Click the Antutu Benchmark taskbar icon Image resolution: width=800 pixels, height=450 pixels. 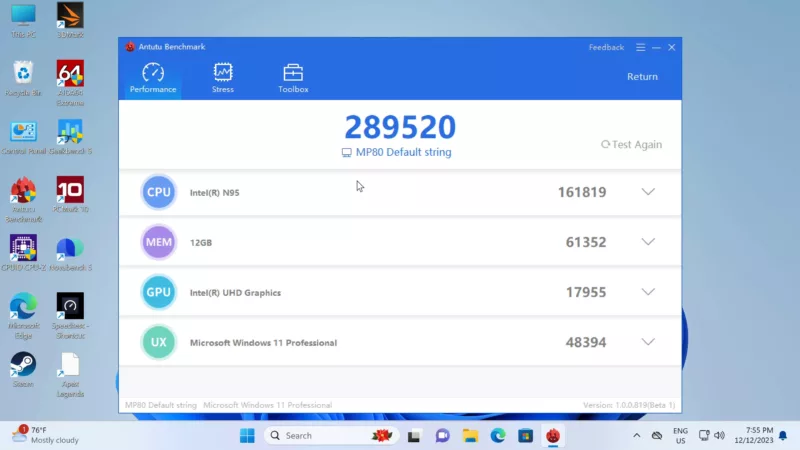pyautogui.click(x=553, y=436)
